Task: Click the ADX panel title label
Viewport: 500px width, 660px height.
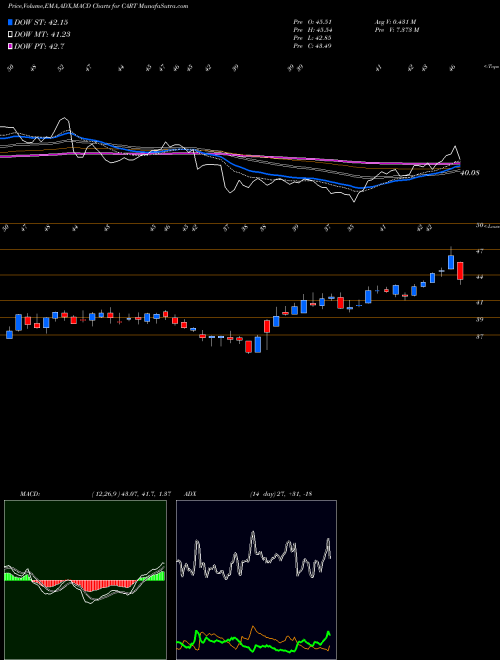Action: 191,494
